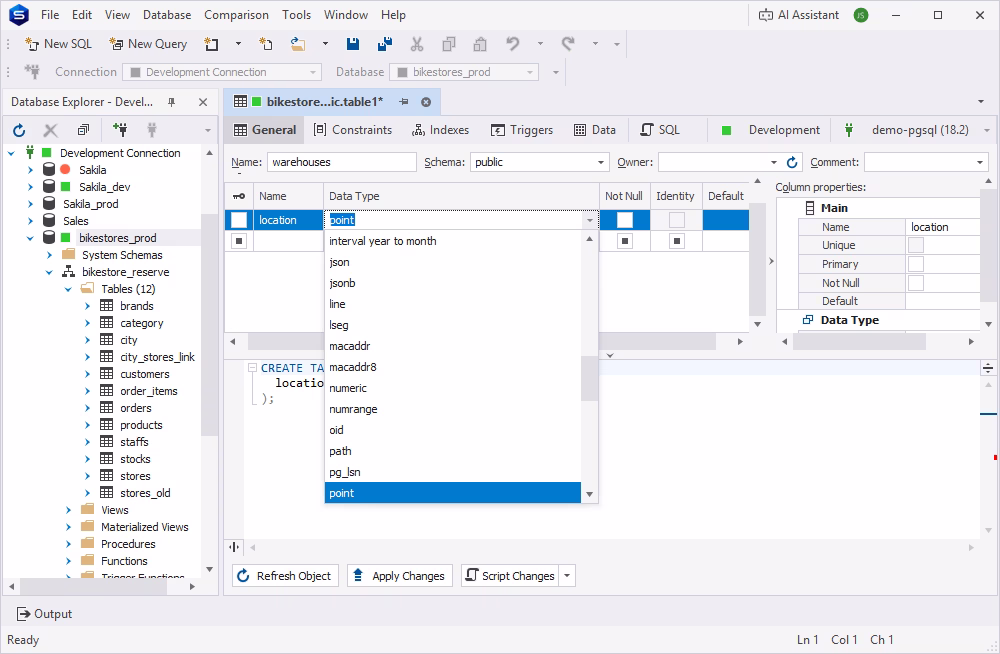Collapse the bikestores_prod tree node
Screen dimensions: 1000x654
pos(30,238)
